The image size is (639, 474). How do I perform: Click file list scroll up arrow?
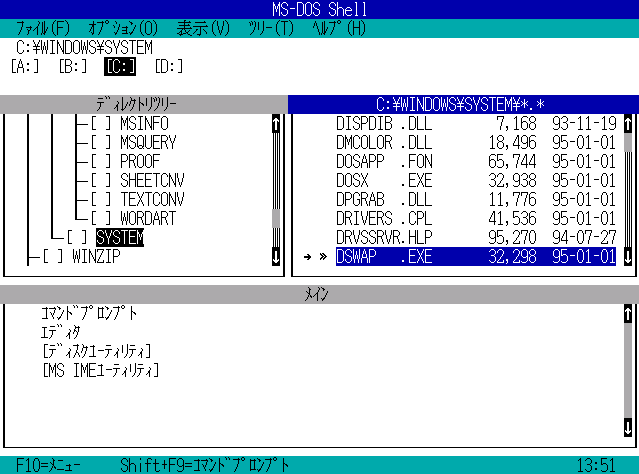[x=628, y=123]
